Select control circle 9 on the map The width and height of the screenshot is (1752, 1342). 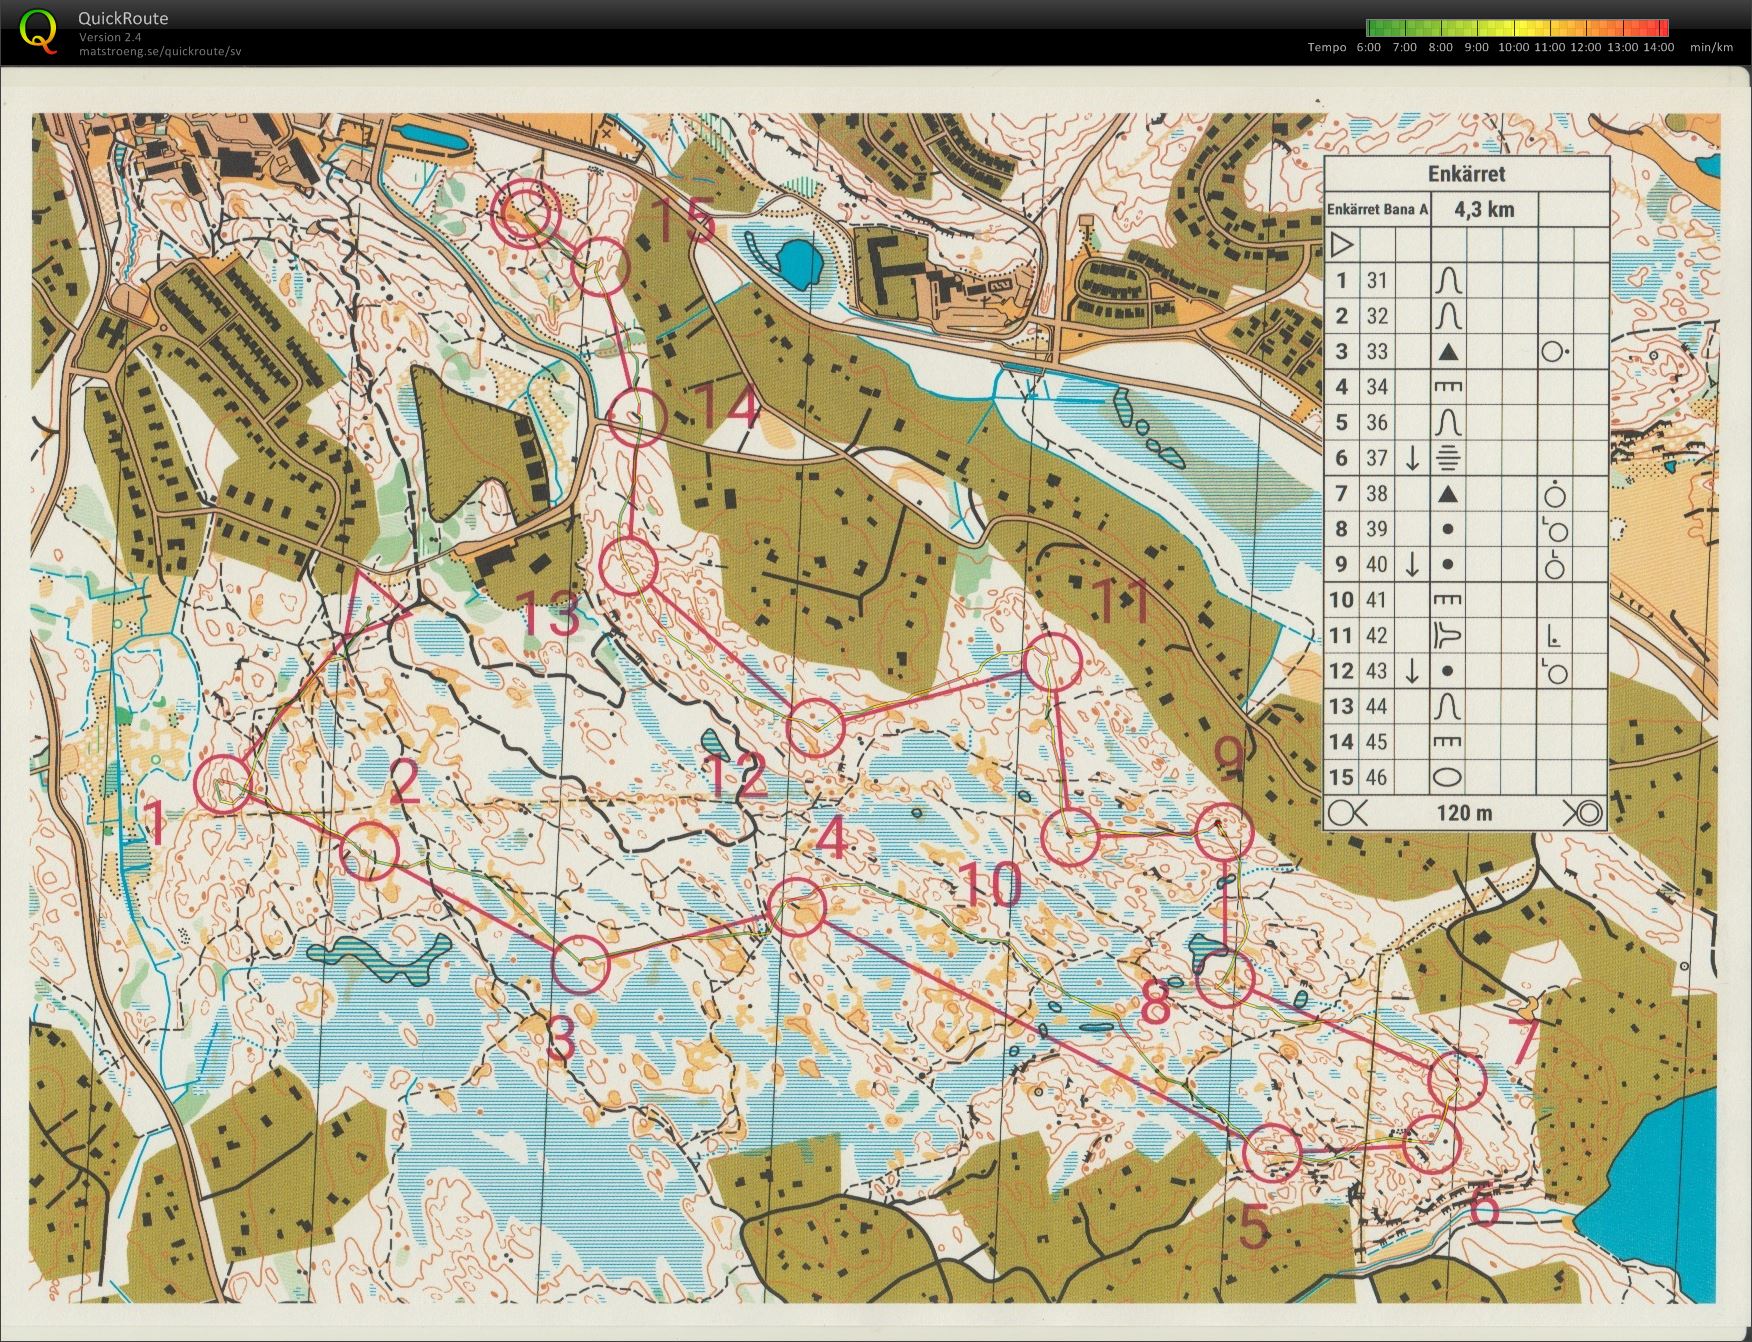[x=1224, y=832]
